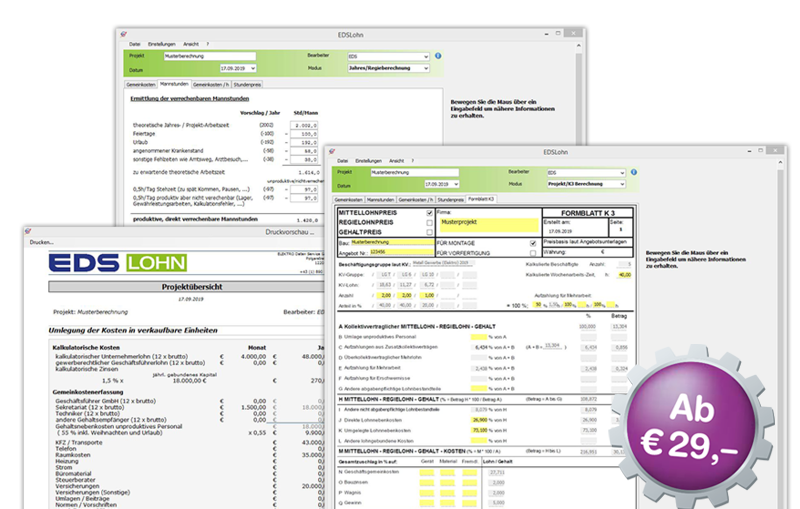Image resolution: width=800 pixels, height=509 pixels.
Task: Click the Kalkulierte Wochenarbeits-Zeit field showing 40,00
Action: pyautogui.click(x=624, y=275)
